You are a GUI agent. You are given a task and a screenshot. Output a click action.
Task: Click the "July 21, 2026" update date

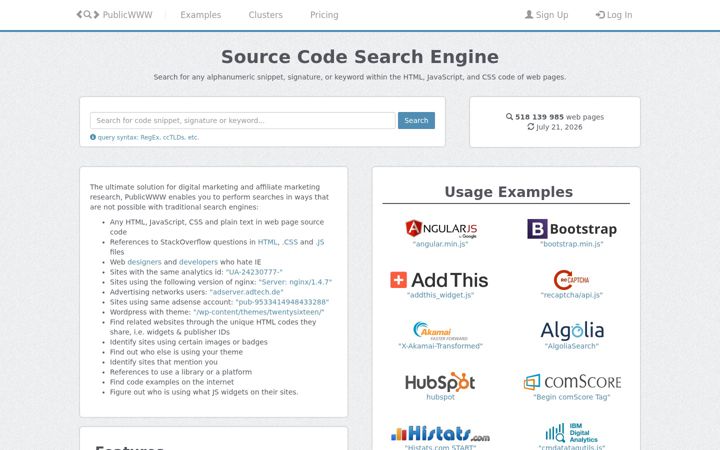559,127
